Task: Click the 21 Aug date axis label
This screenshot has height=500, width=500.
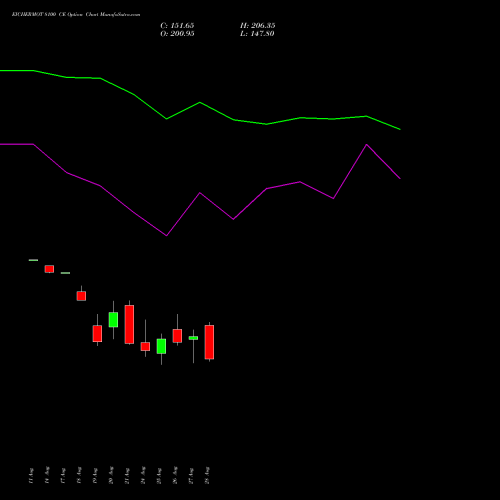Action: tap(127, 475)
